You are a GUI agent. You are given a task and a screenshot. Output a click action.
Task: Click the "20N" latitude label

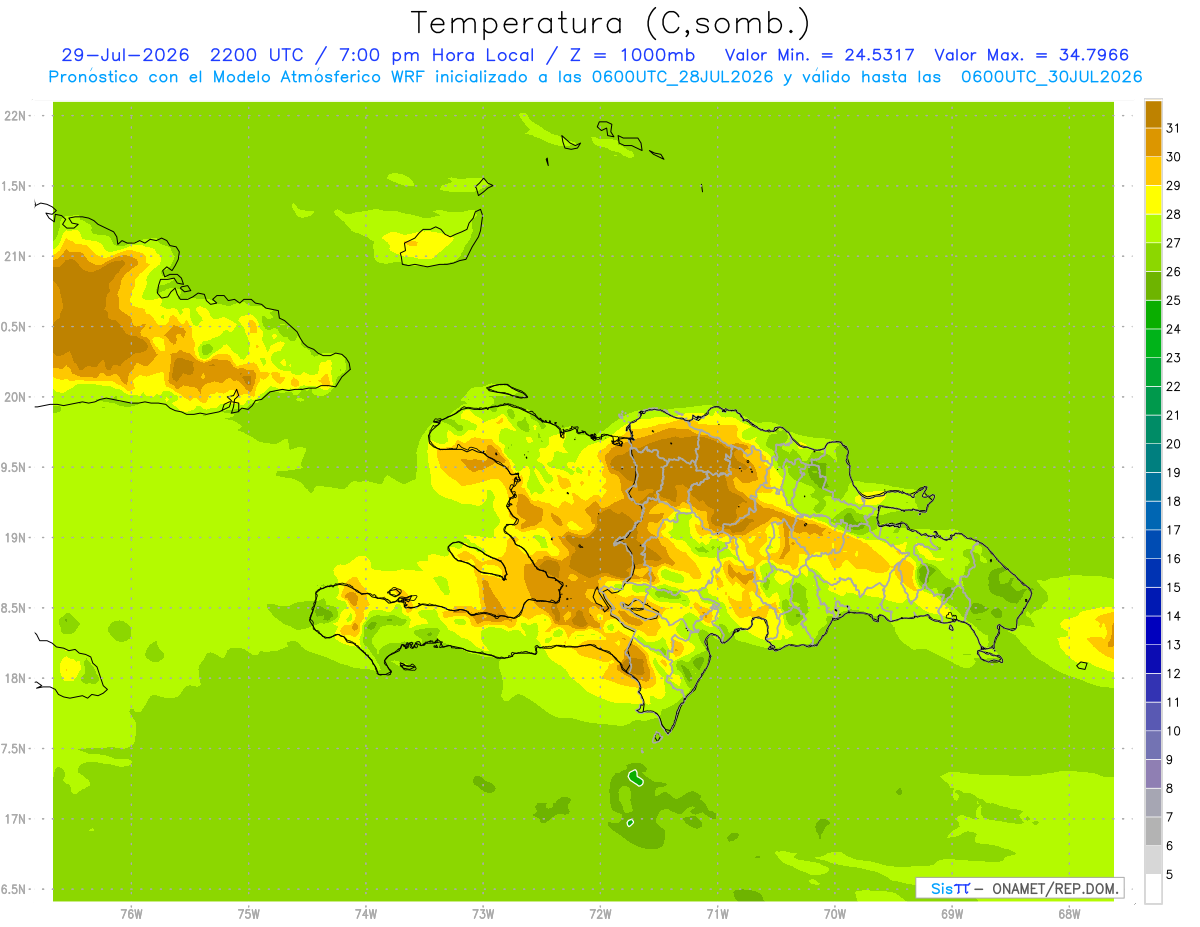(15, 397)
